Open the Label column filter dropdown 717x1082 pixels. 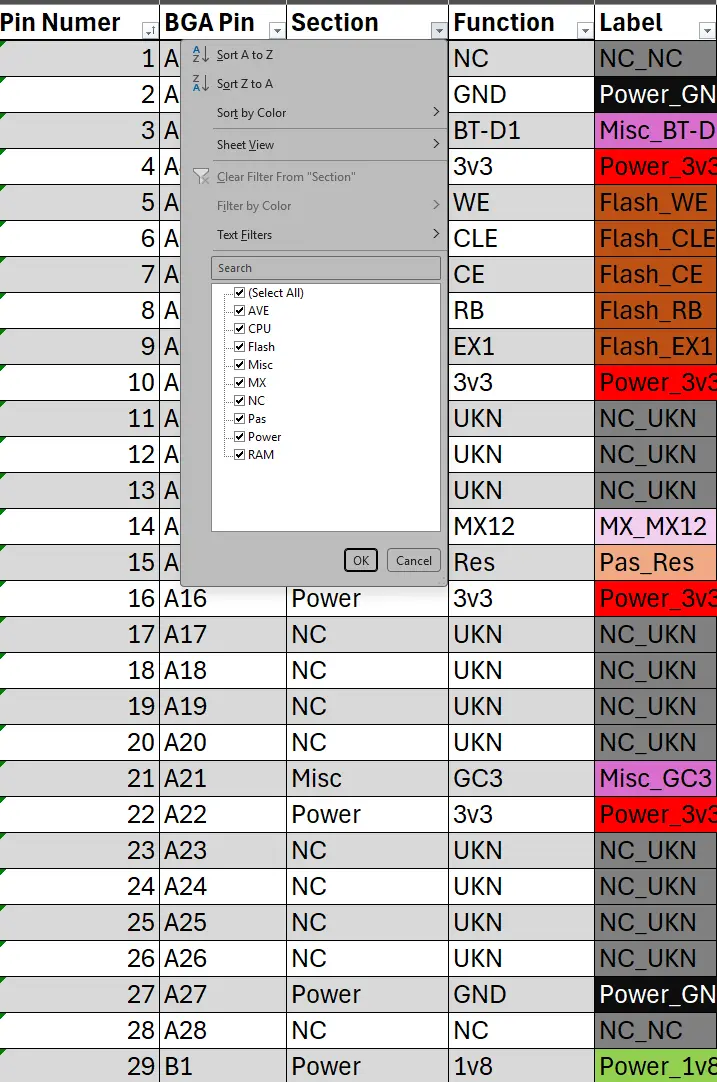click(x=707, y=30)
